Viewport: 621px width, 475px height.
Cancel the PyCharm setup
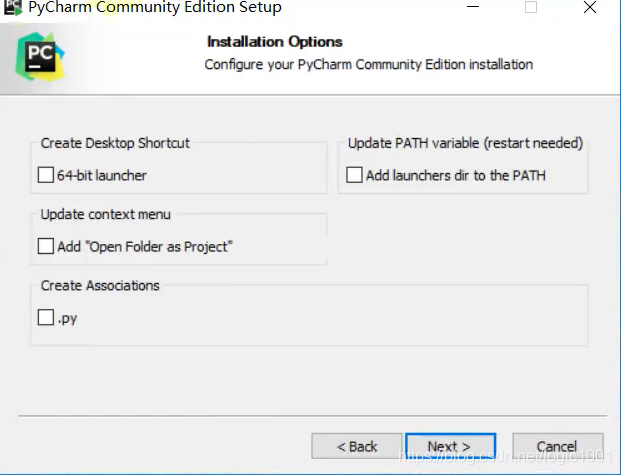point(558,446)
